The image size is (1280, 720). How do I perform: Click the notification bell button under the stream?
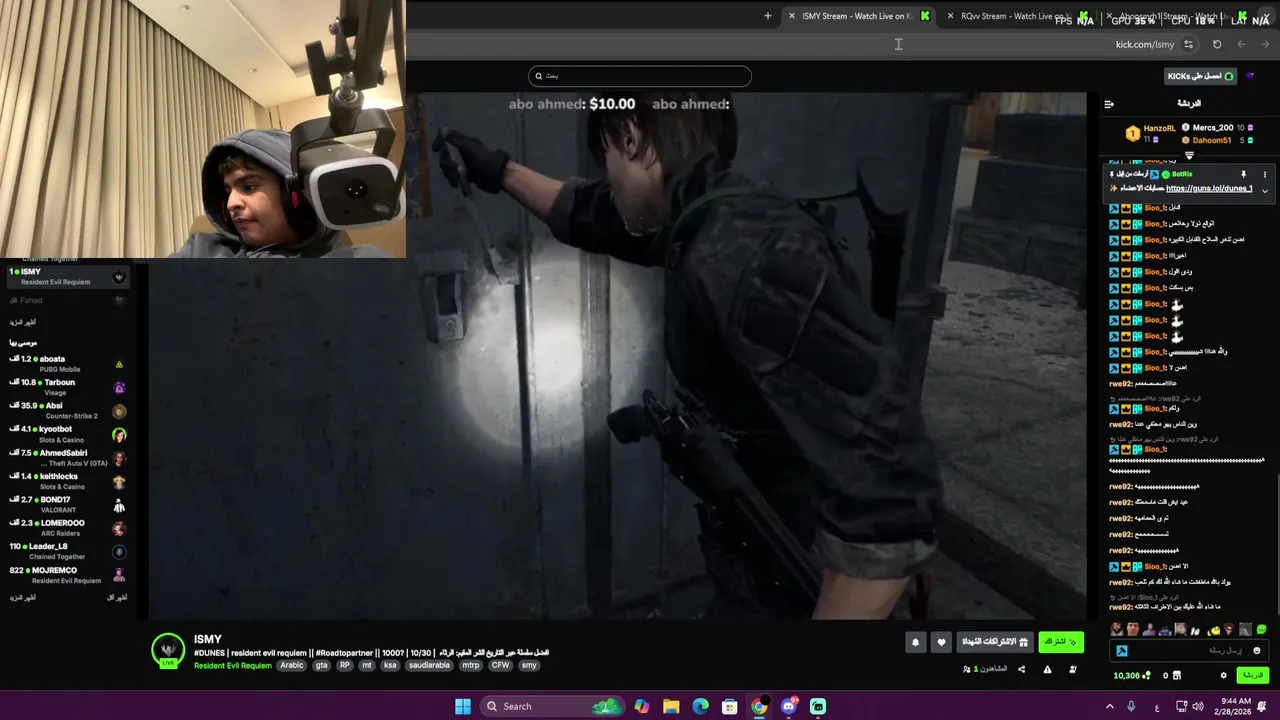(915, 643)
